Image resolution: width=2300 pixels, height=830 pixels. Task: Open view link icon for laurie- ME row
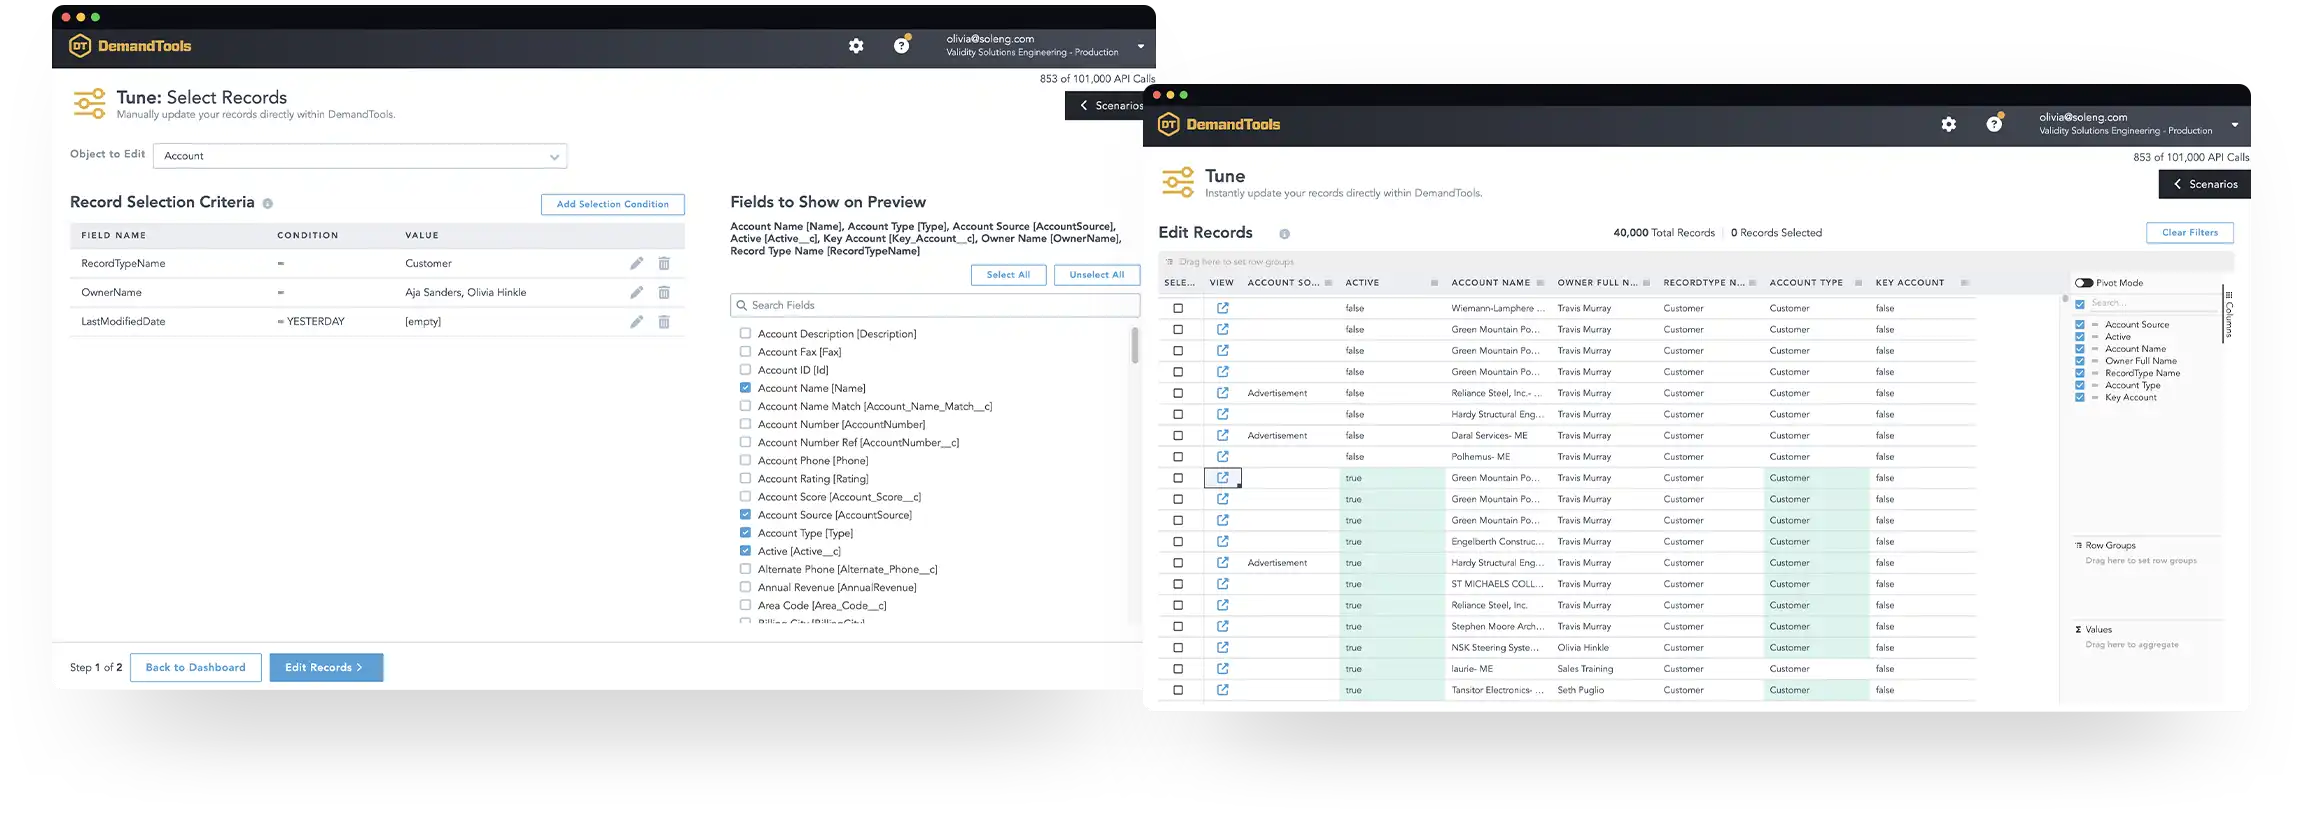pyautogui.click(x=1222, y=668)
